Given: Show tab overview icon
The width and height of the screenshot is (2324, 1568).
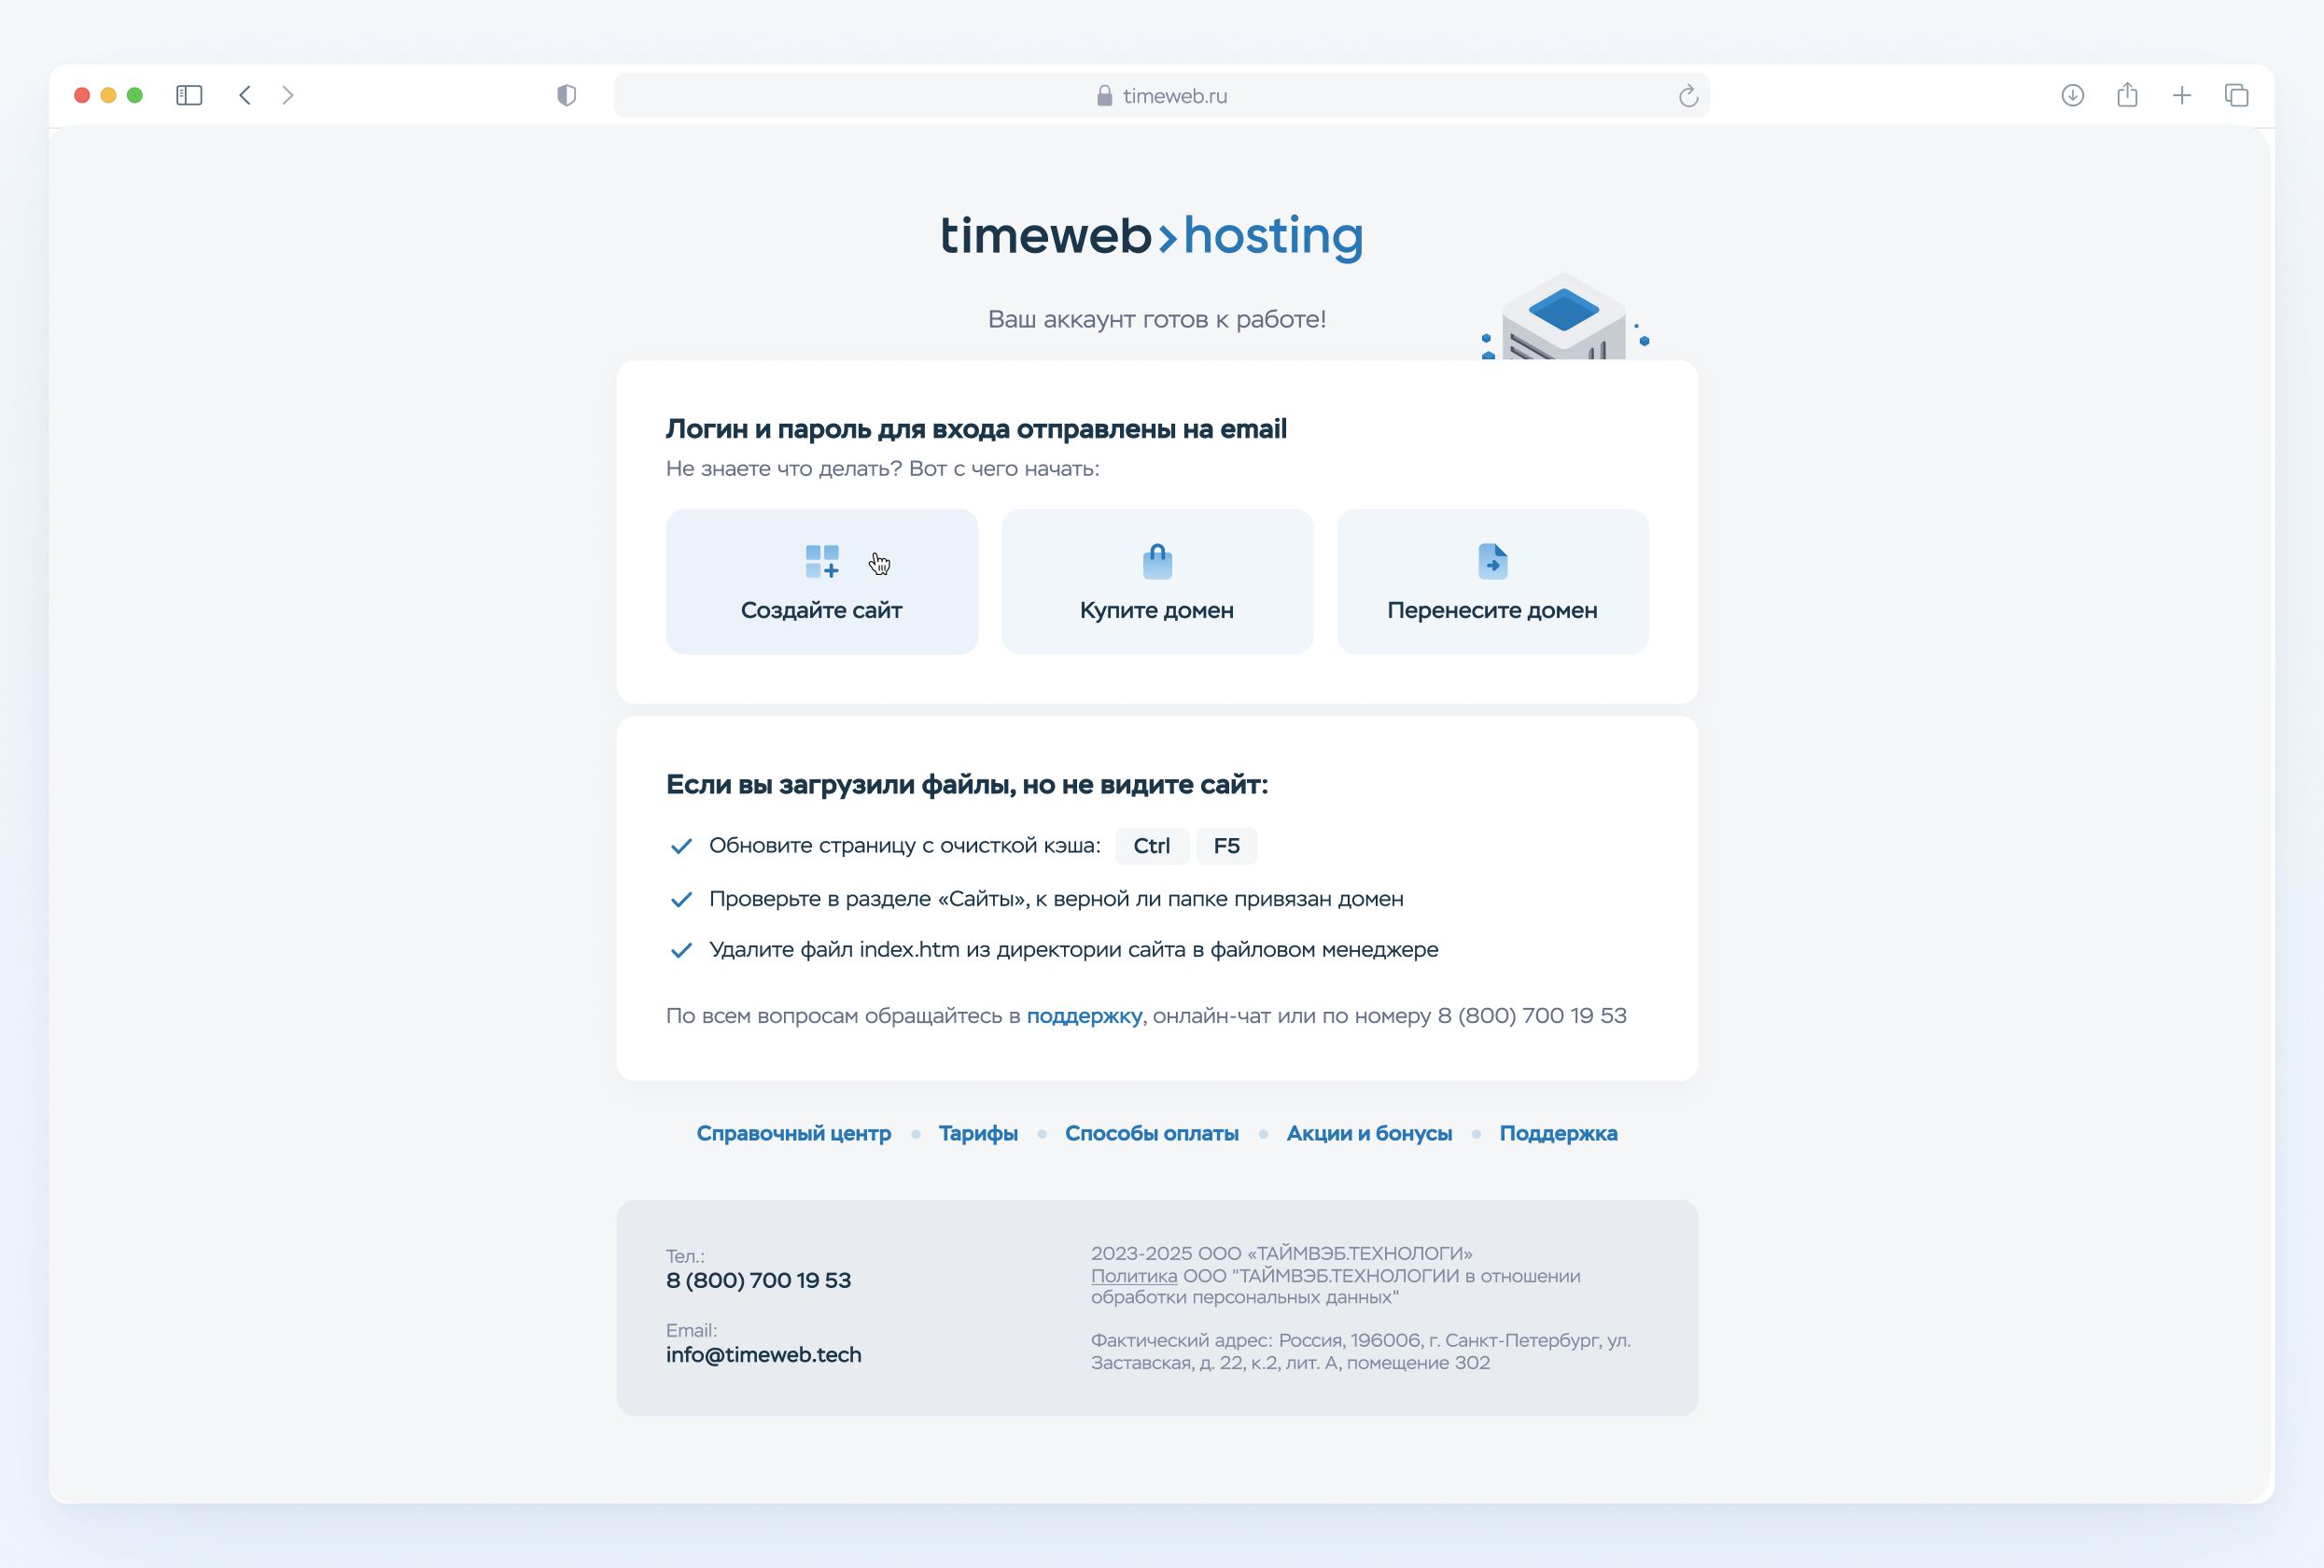Looking at the screenshot, I should tap(2237, 95).
